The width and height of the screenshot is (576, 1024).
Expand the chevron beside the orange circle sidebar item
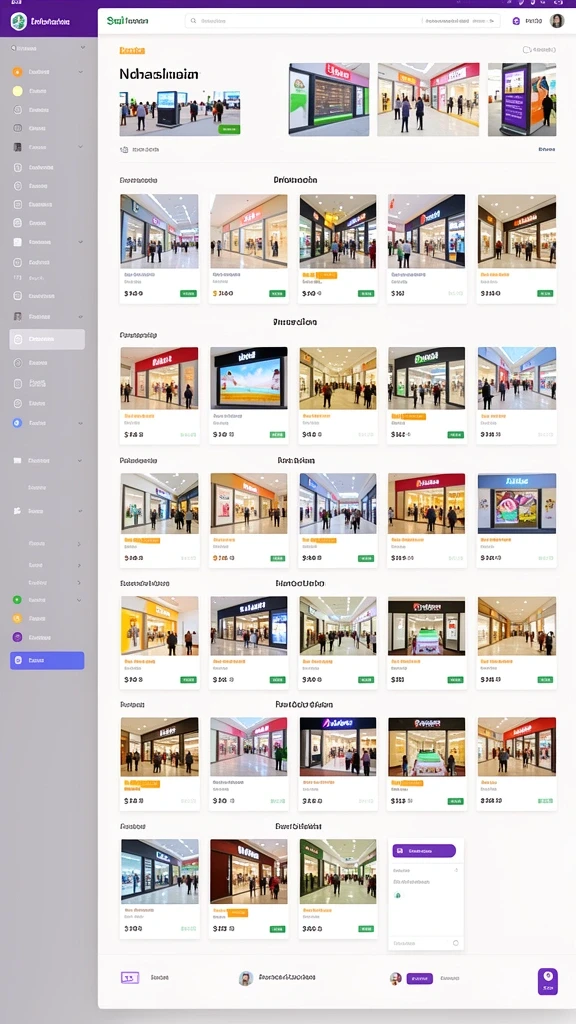80,72
